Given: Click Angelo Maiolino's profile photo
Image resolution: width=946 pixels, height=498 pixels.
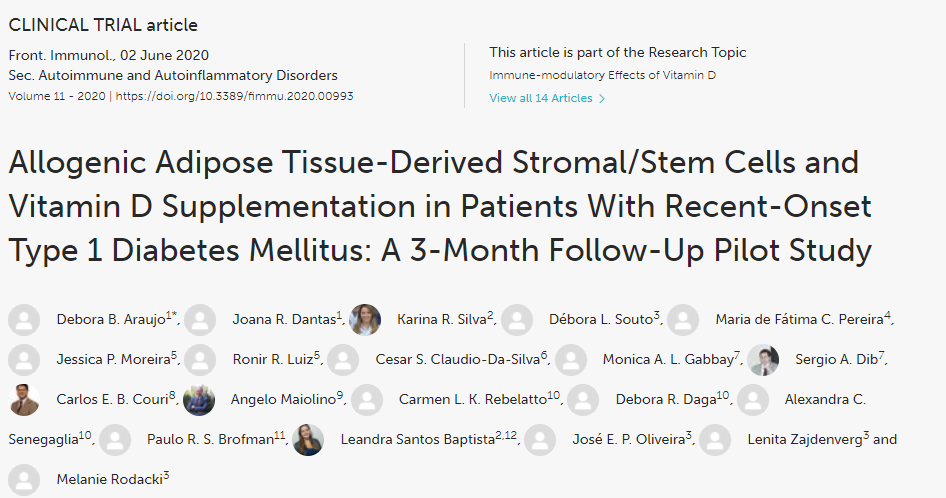Looking at the screenshot, I should point(199,400).
